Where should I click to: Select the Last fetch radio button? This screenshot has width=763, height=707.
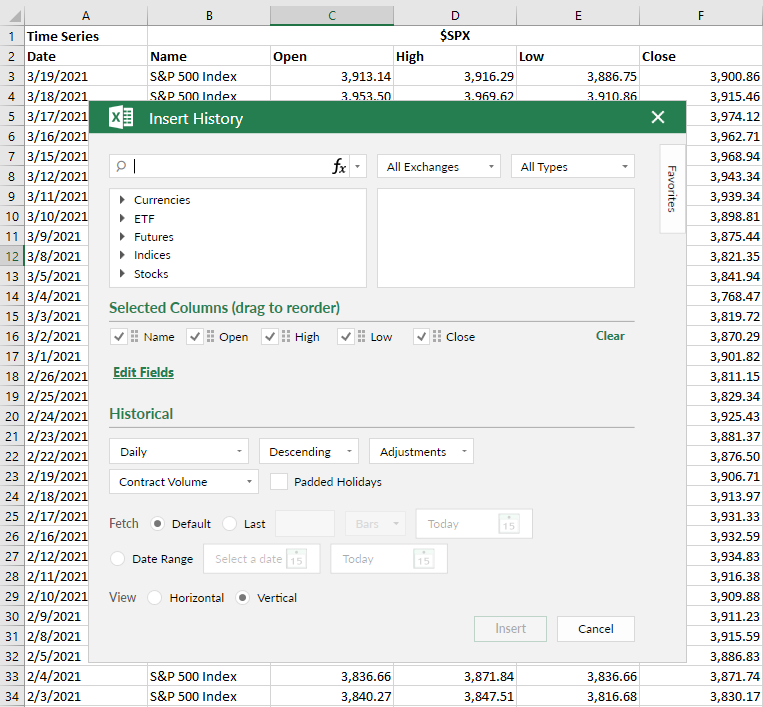(229, 524)
